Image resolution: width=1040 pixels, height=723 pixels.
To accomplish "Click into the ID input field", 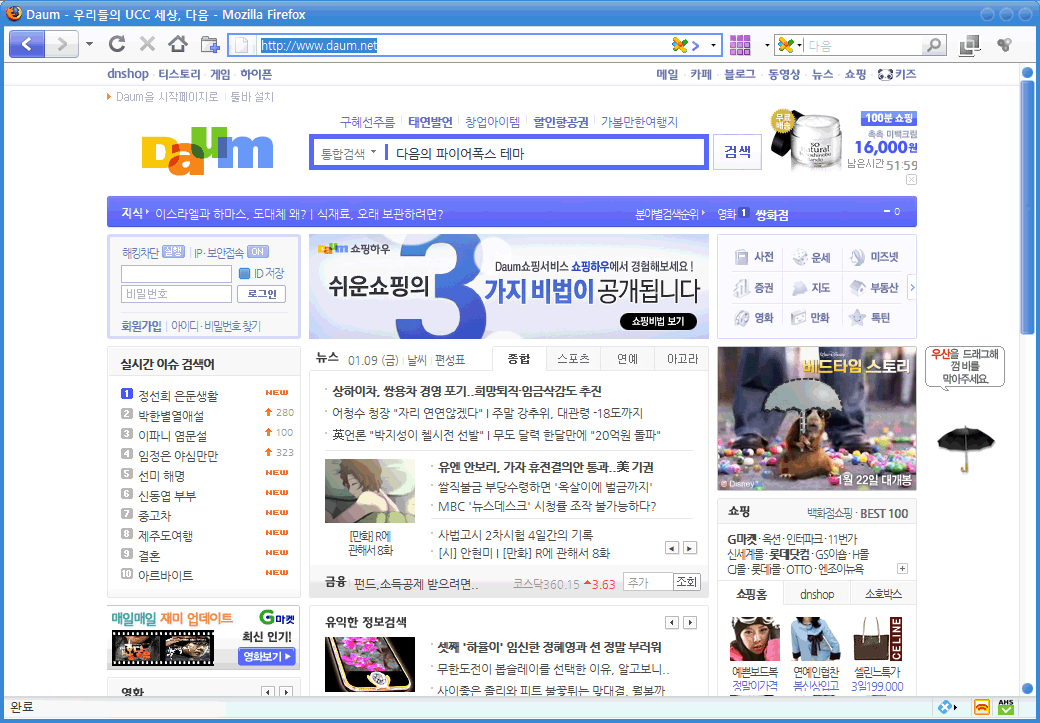I will click(x=176, y=273).
